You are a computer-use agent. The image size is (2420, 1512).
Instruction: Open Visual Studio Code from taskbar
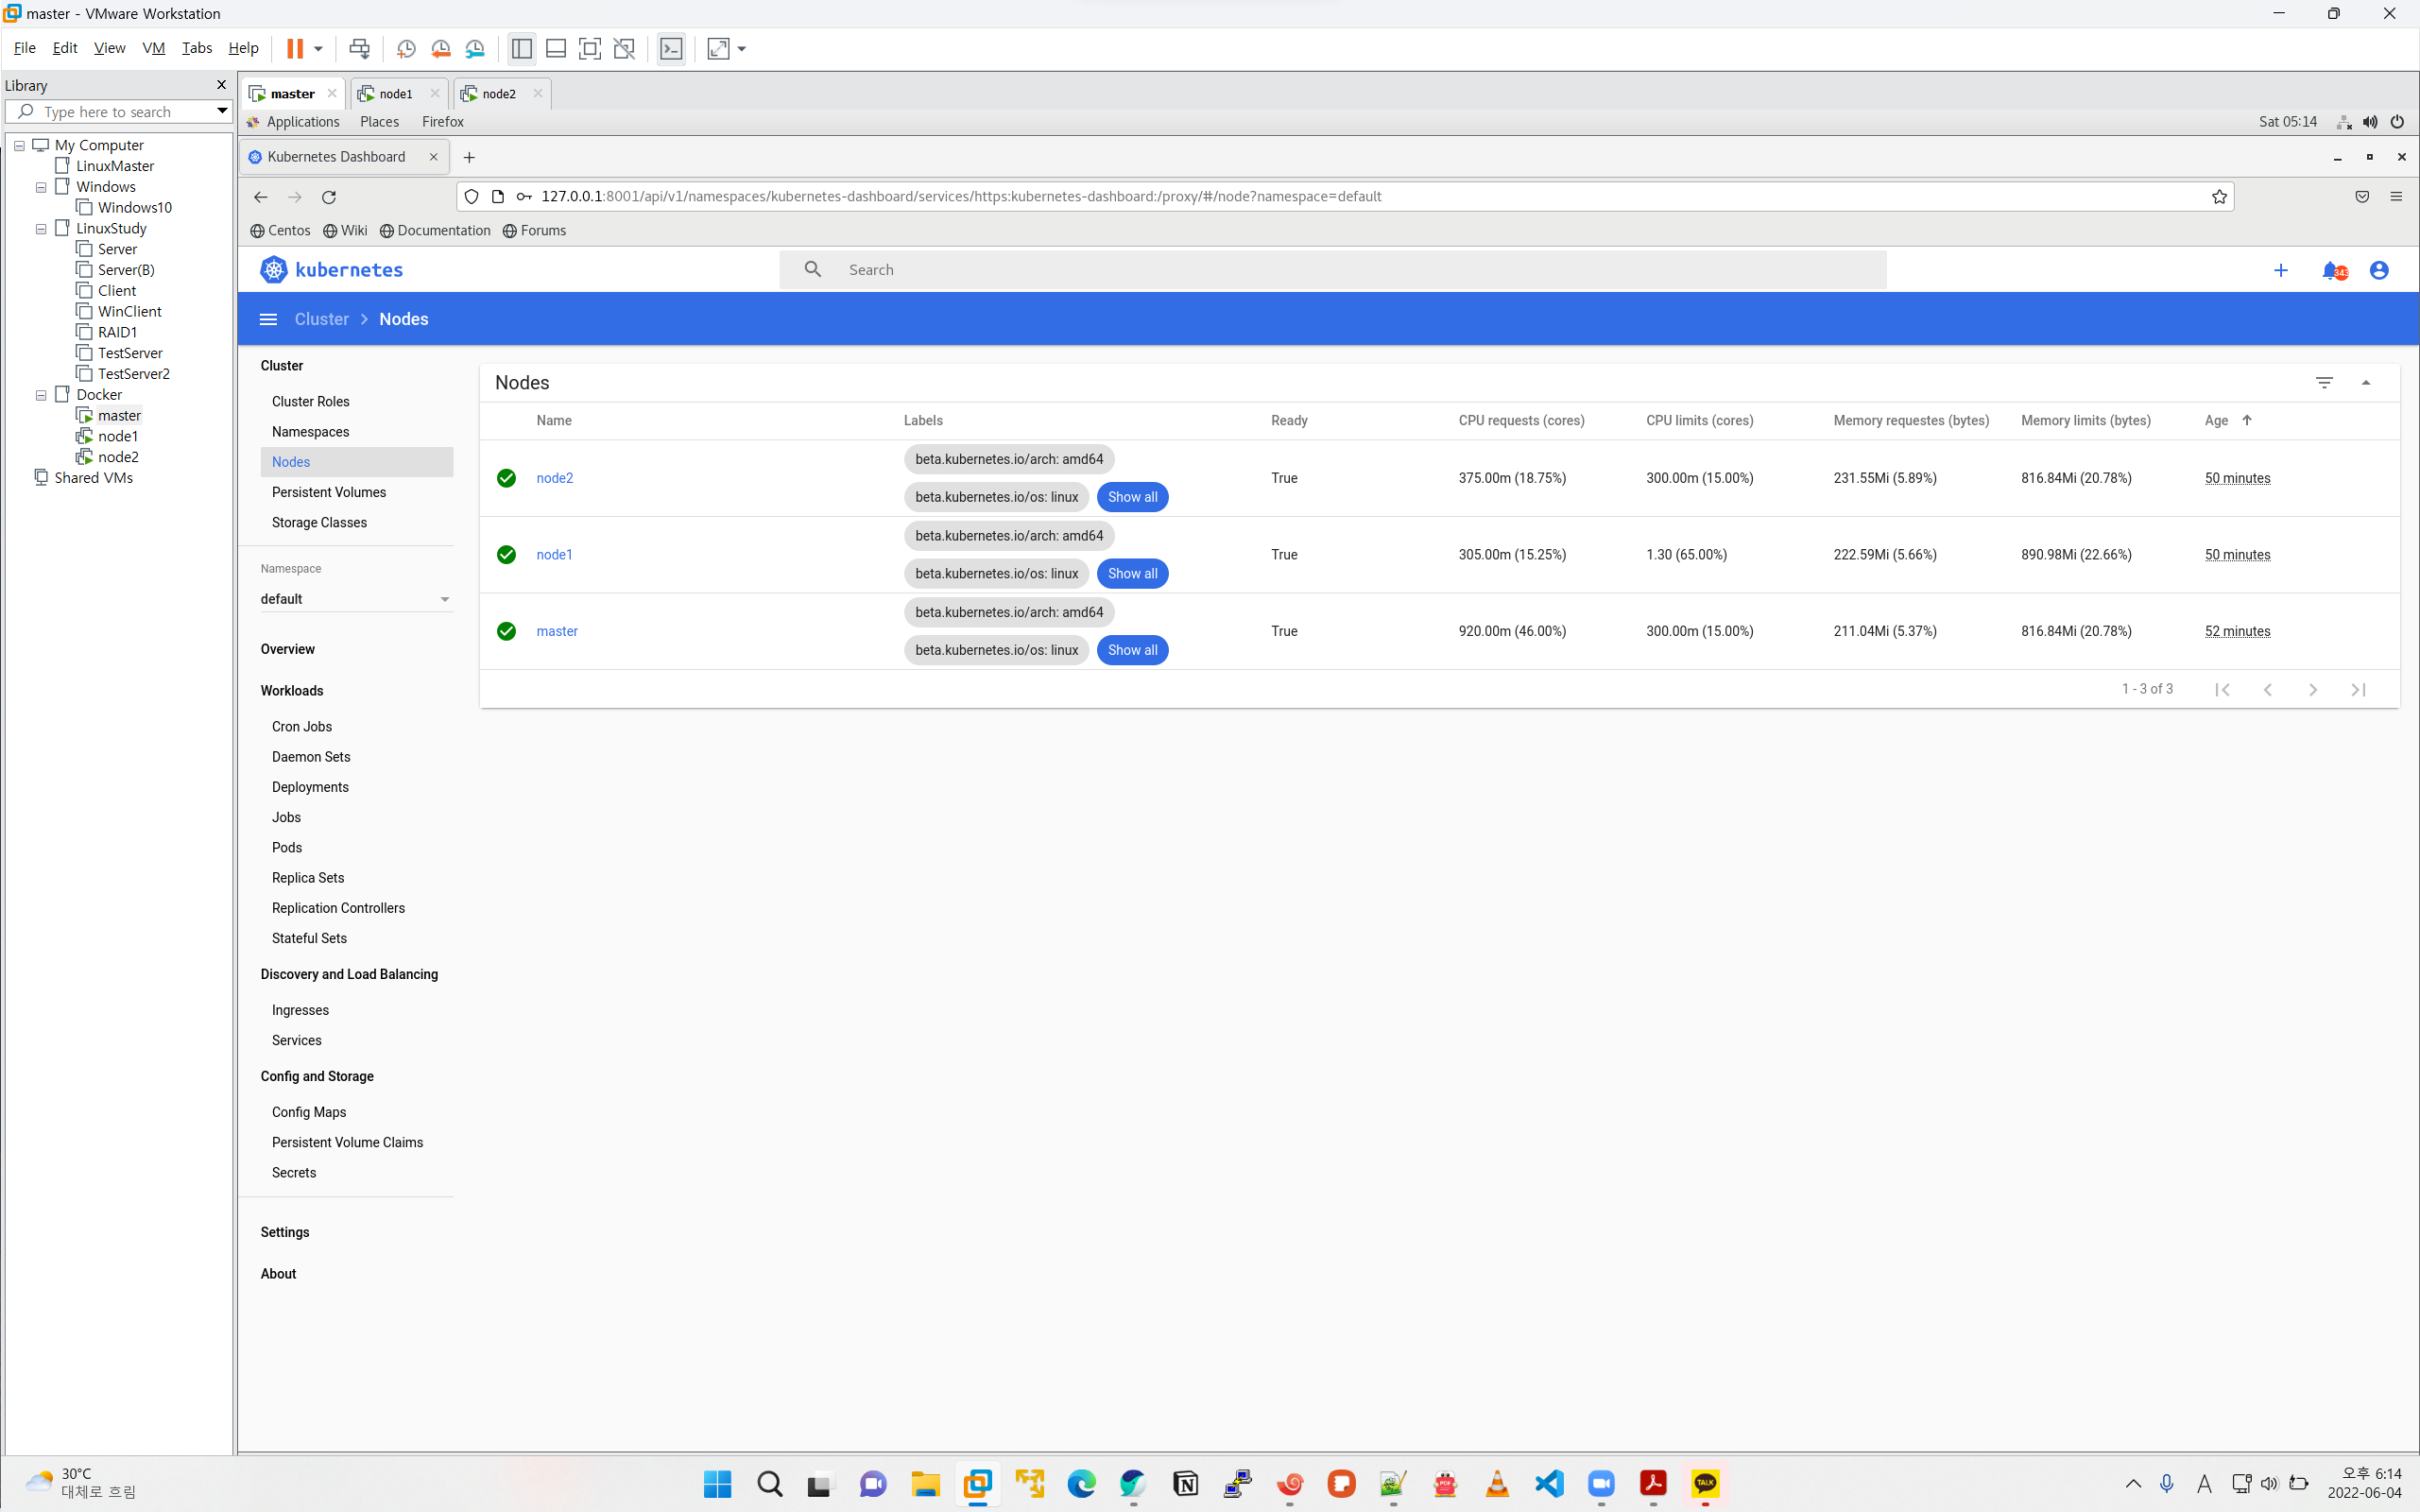1549,1483
